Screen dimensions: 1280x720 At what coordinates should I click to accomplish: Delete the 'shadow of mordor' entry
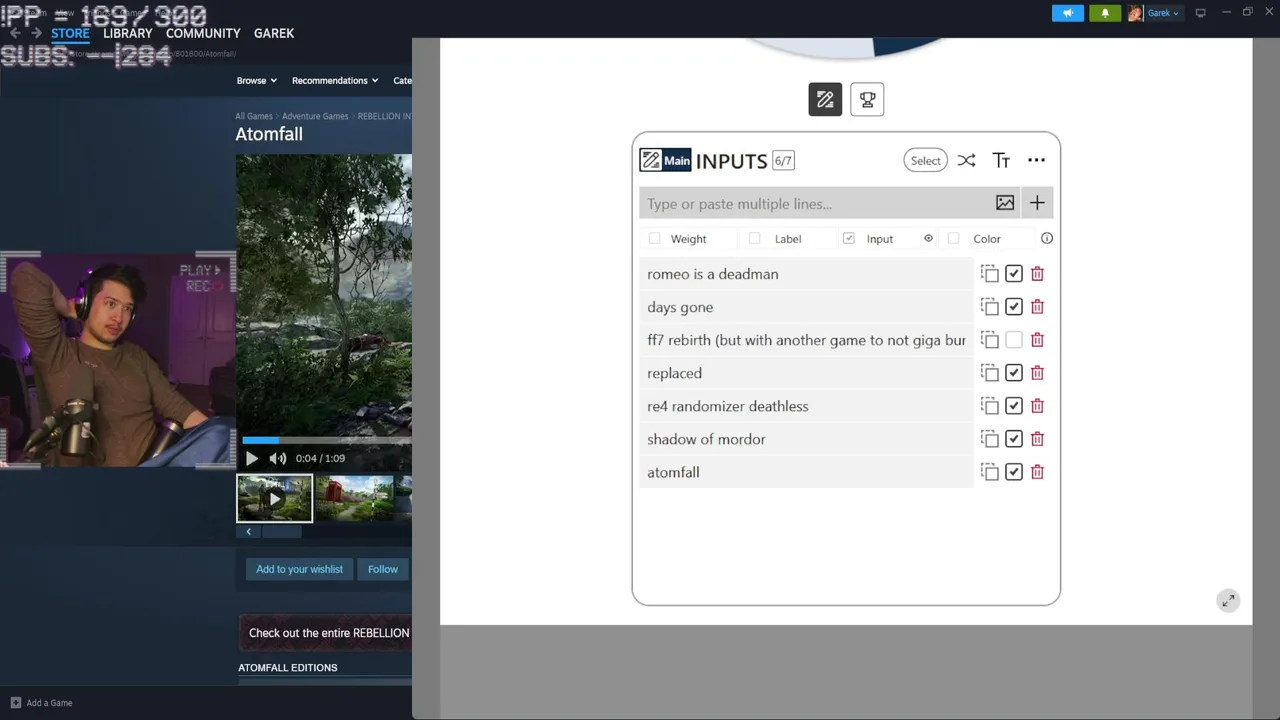point(1037,438)
